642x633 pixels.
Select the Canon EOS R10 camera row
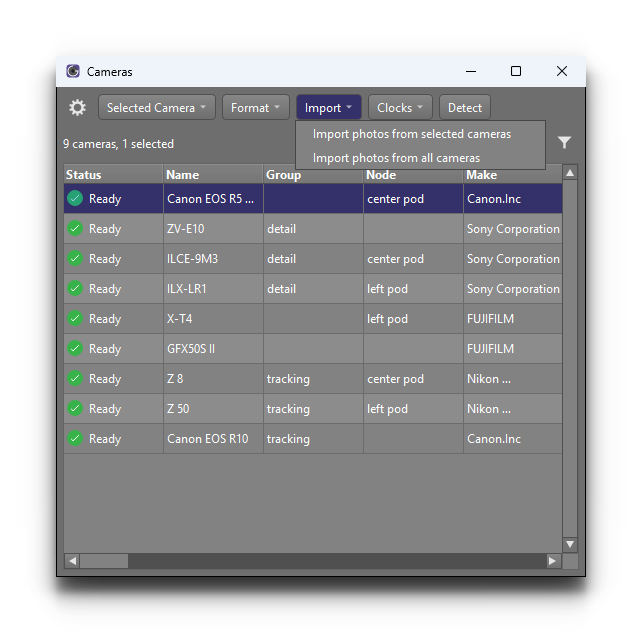click(x=313, y=439)
